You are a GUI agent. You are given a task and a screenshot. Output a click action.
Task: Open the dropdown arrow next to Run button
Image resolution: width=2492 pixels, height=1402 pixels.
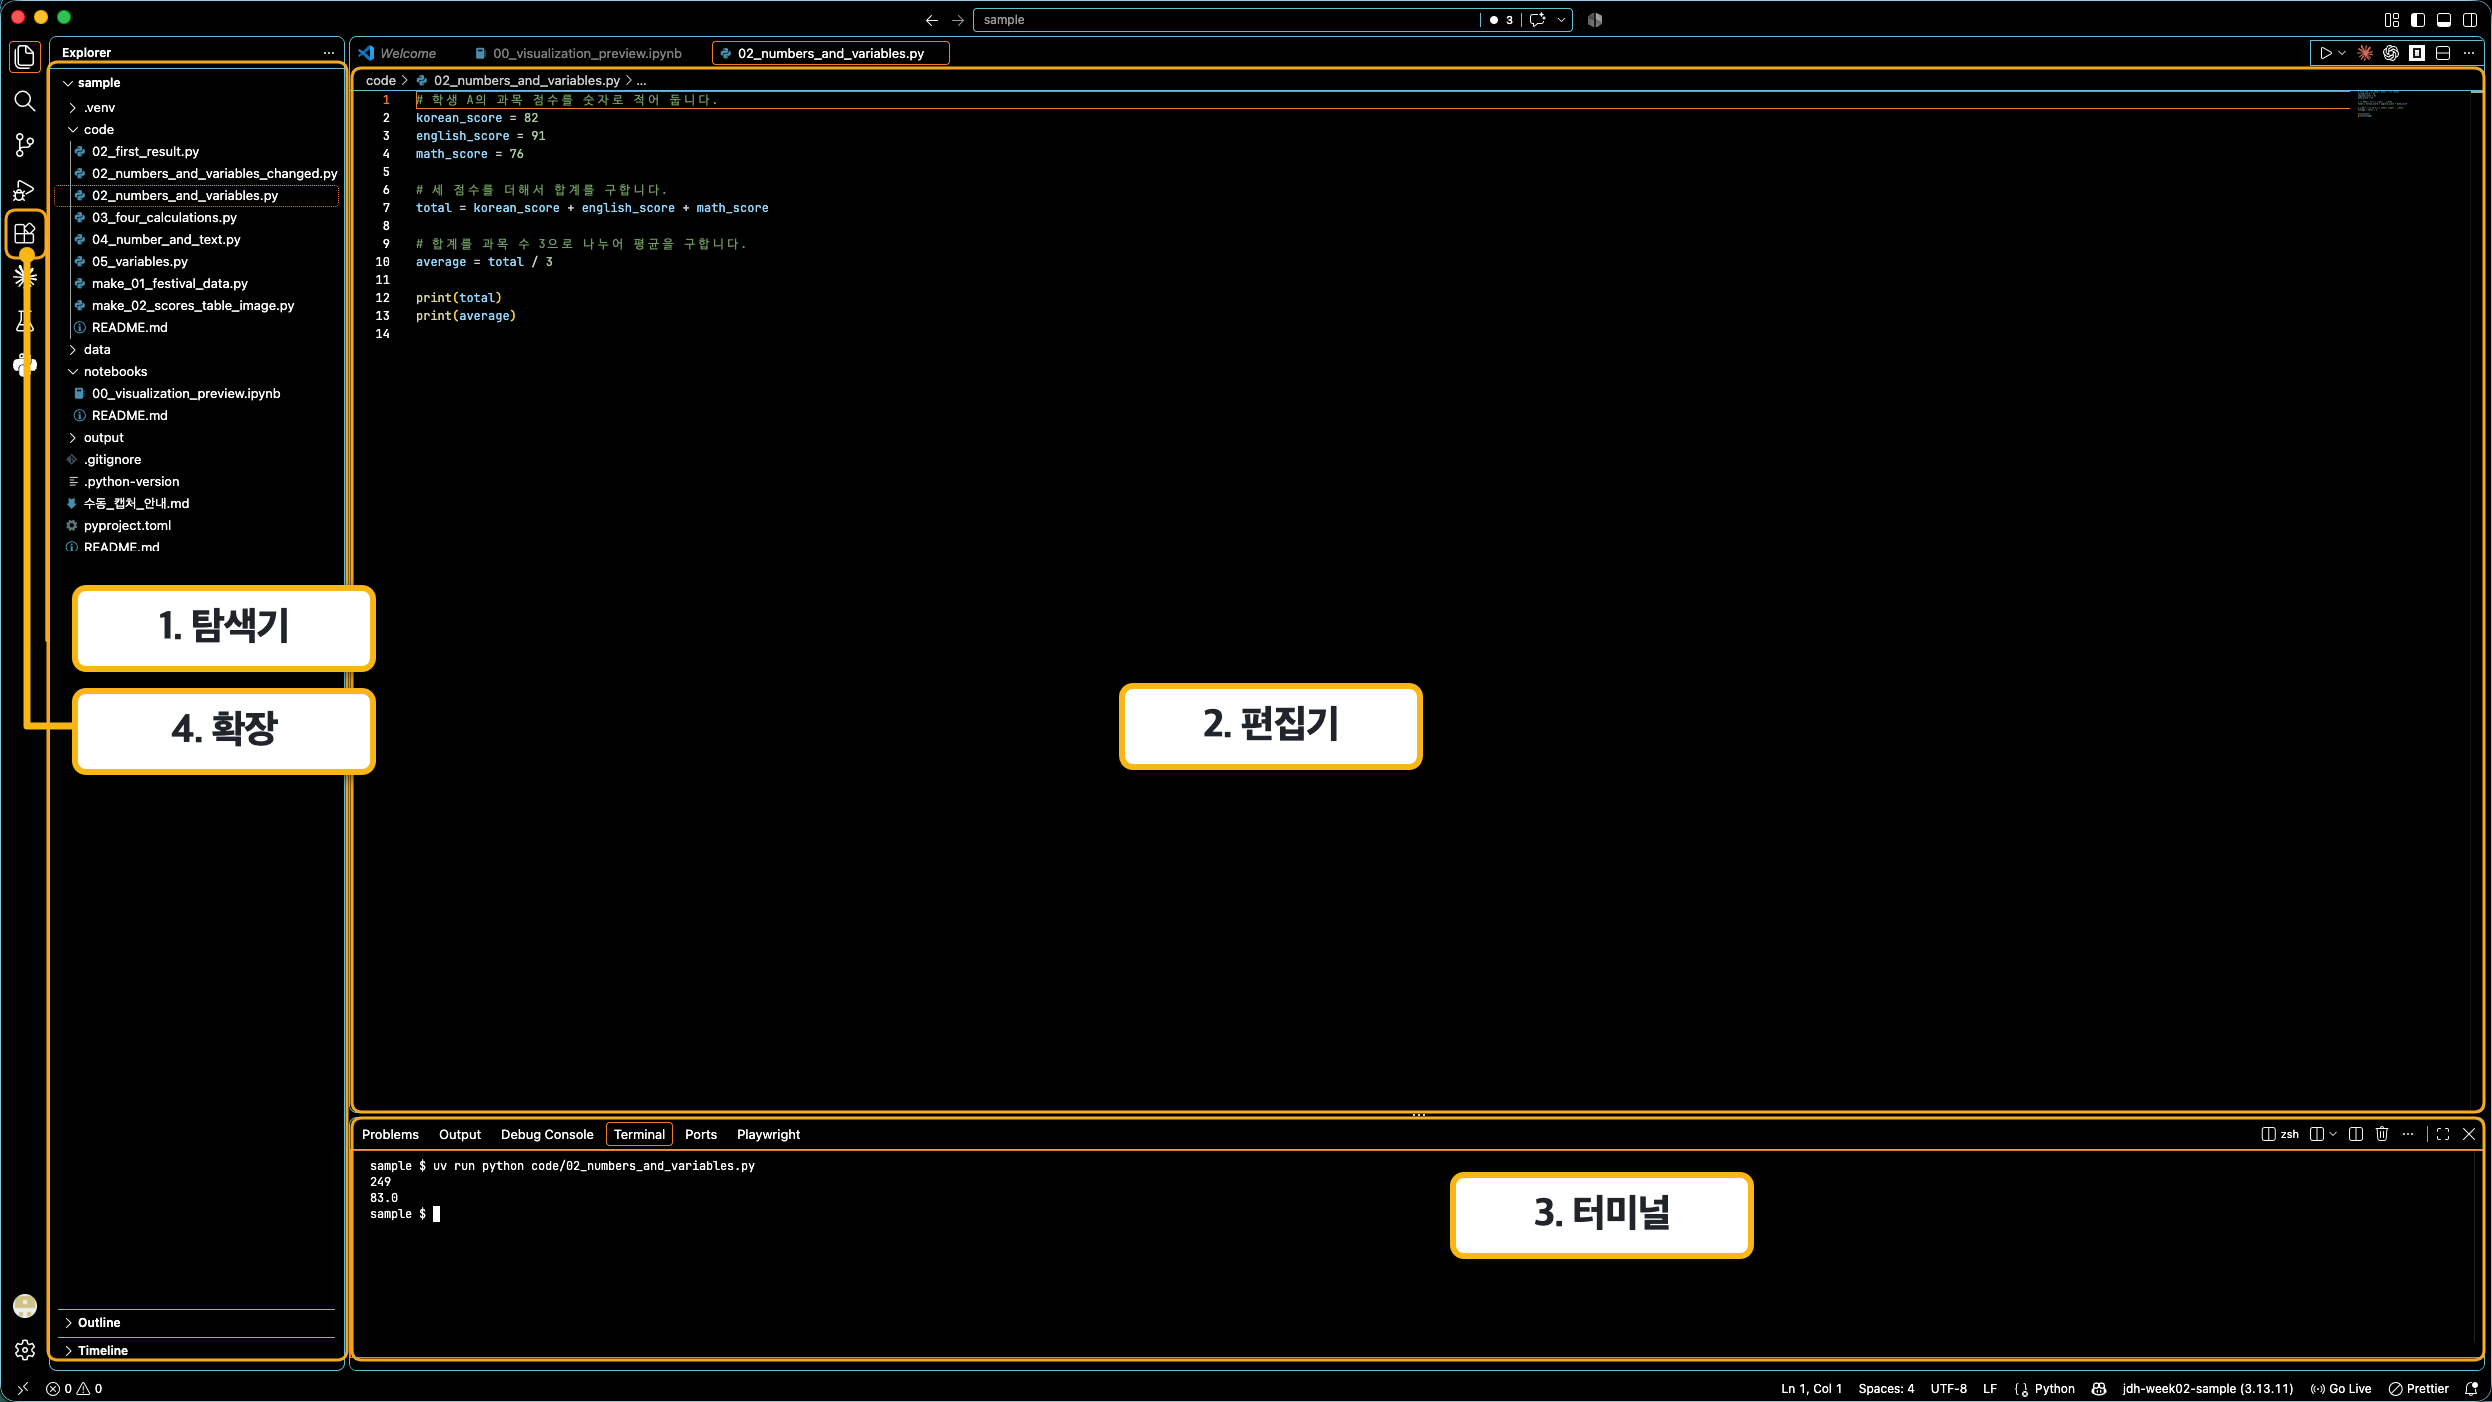[2342, 53]
